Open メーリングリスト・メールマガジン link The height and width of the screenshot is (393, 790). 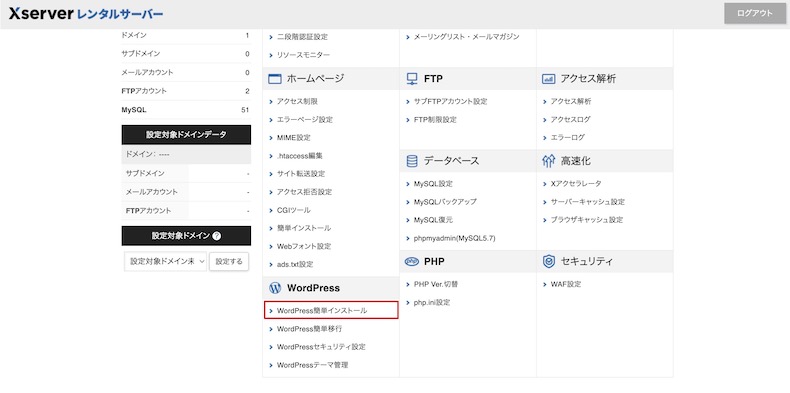[x=466, y=37]
